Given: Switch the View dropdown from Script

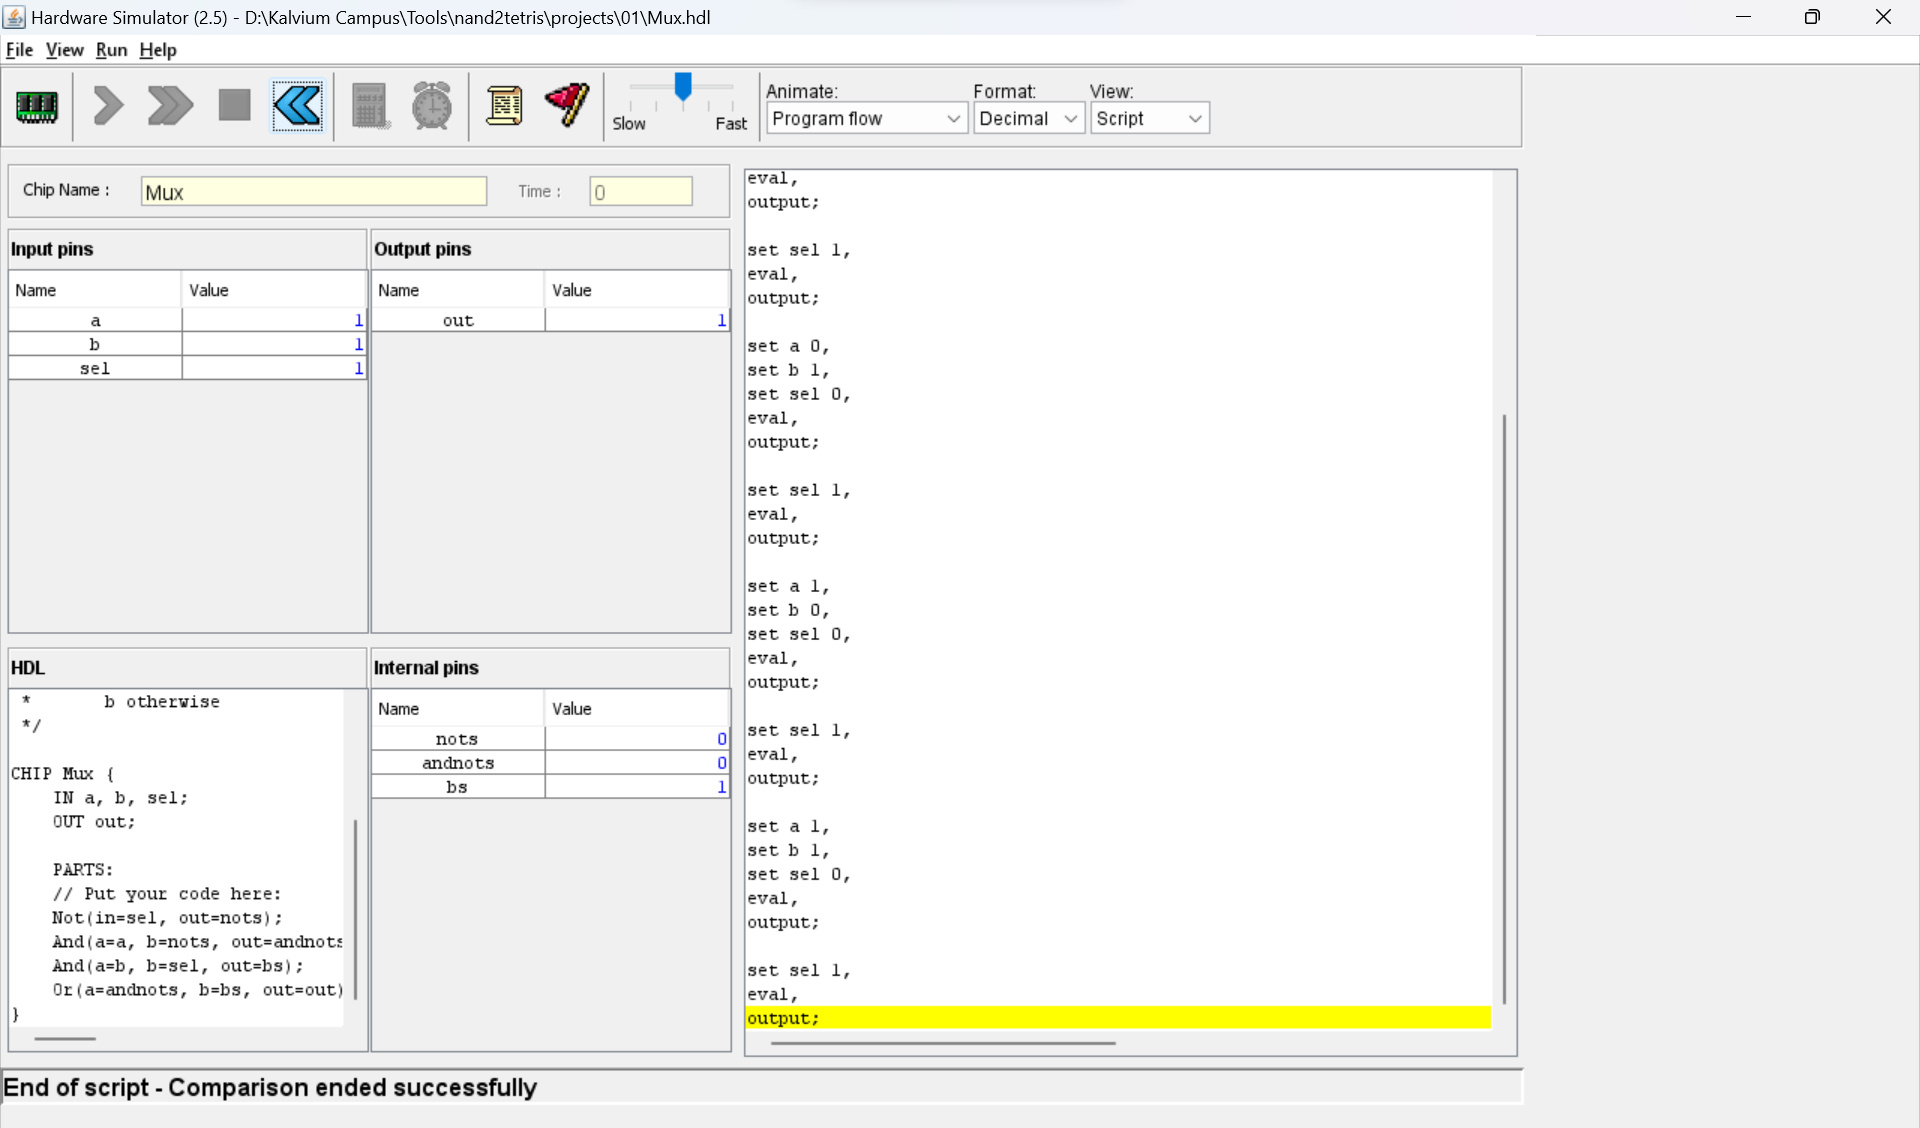Looking at the screenshot, I should pyautogui.click(x=1149, y=118).
